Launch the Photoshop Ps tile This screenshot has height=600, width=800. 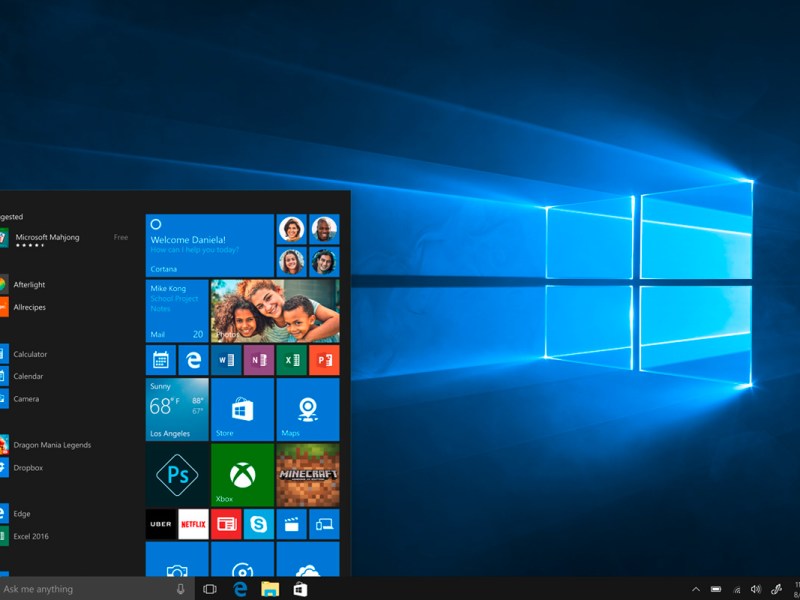pos(177,474)
